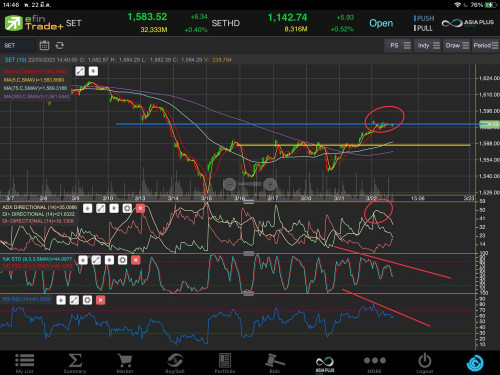Screen dimensions: 500x375
Task: Open the calendar date picker icon
Action: tap(44, 45)
